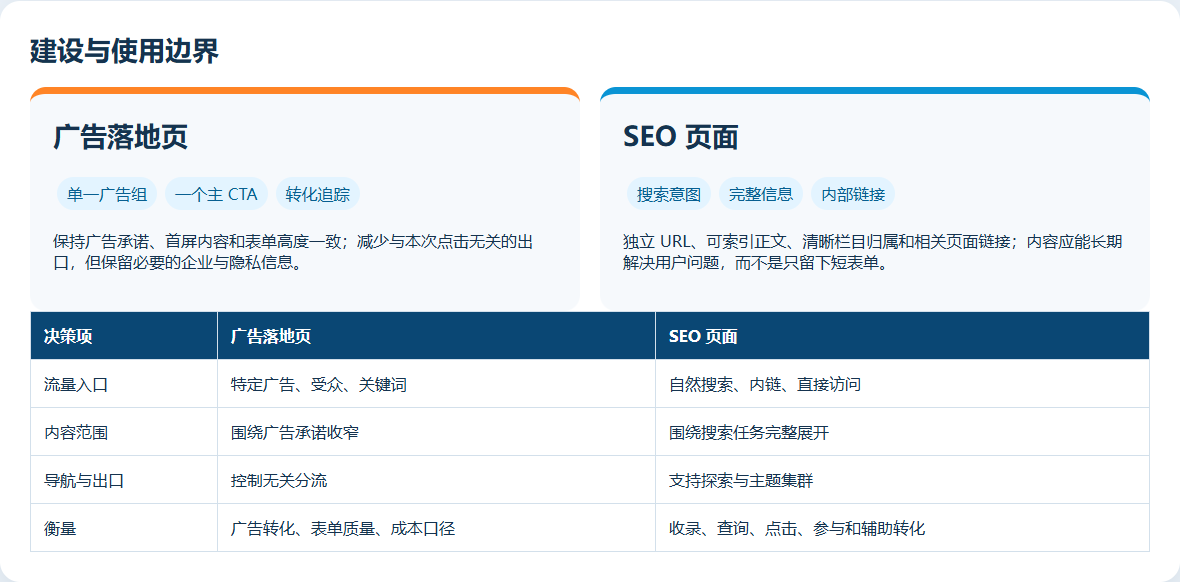Click the paragraph starting 独立 URL
Viewport: 1180px width, 582px height.
(873, 253)
